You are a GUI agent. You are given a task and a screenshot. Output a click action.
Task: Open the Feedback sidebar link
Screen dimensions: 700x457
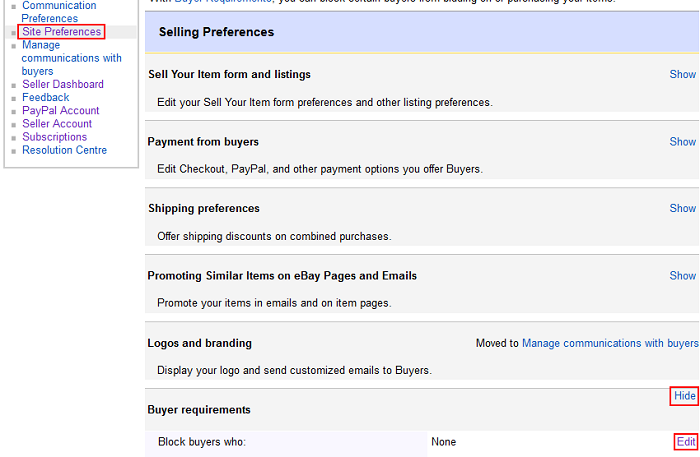click(x=46, y=97)
